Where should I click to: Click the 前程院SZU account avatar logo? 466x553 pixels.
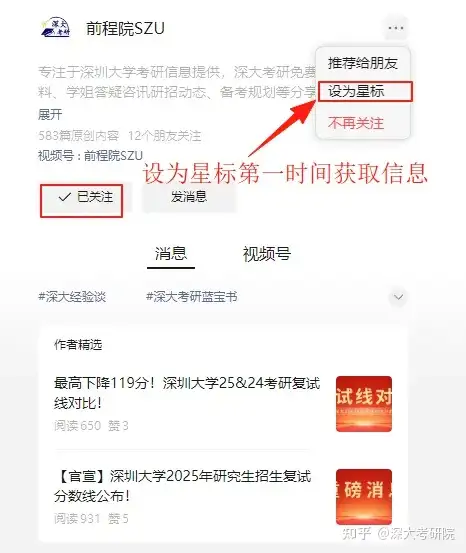click(x=55, y=27)
